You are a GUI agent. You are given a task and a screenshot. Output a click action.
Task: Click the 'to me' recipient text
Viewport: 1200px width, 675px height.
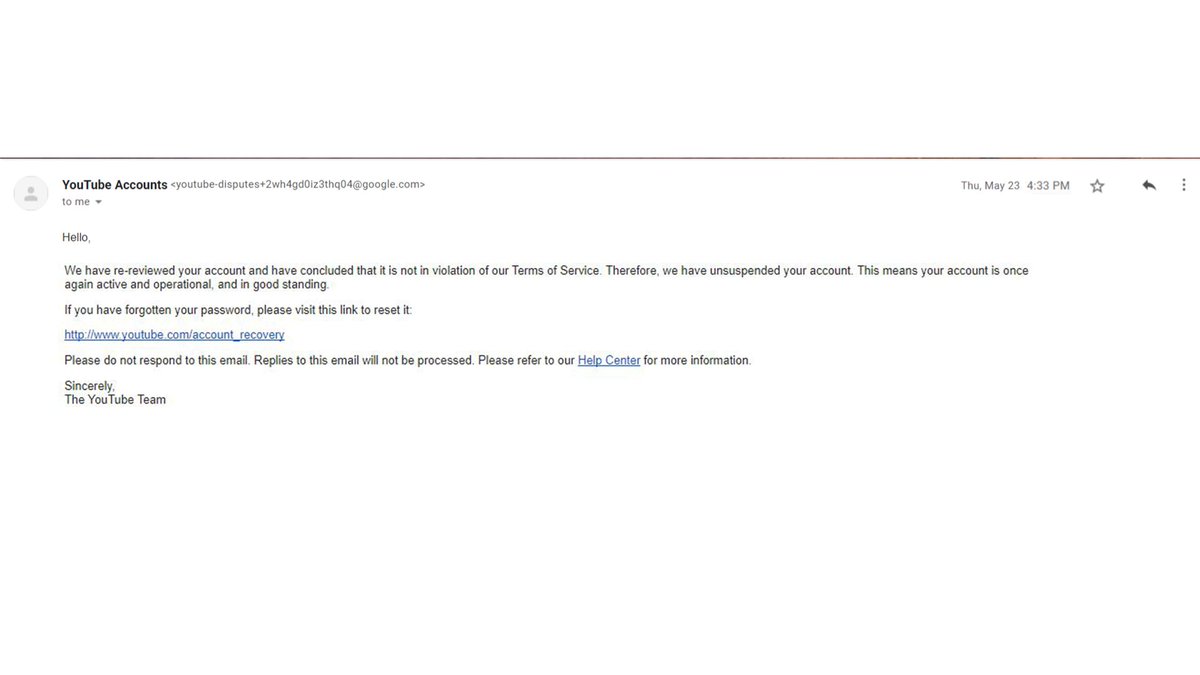76,202
